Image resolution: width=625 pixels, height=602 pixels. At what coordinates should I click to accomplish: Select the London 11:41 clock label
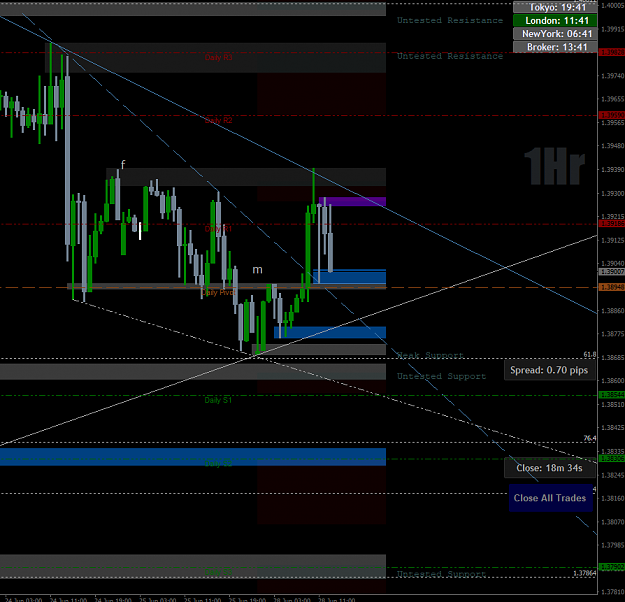pos(555,20)
